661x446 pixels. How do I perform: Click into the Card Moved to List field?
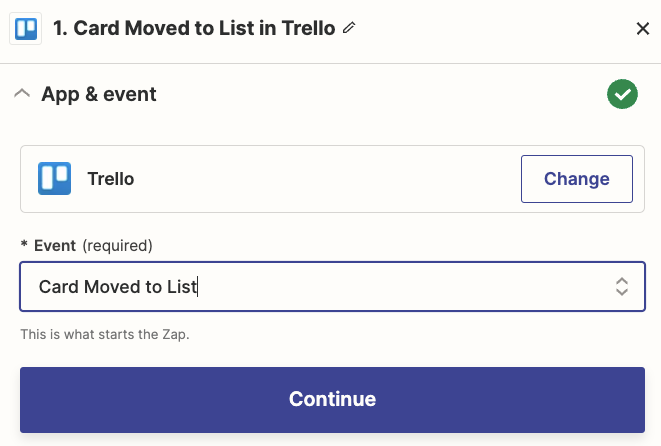[x=300, y=287]
